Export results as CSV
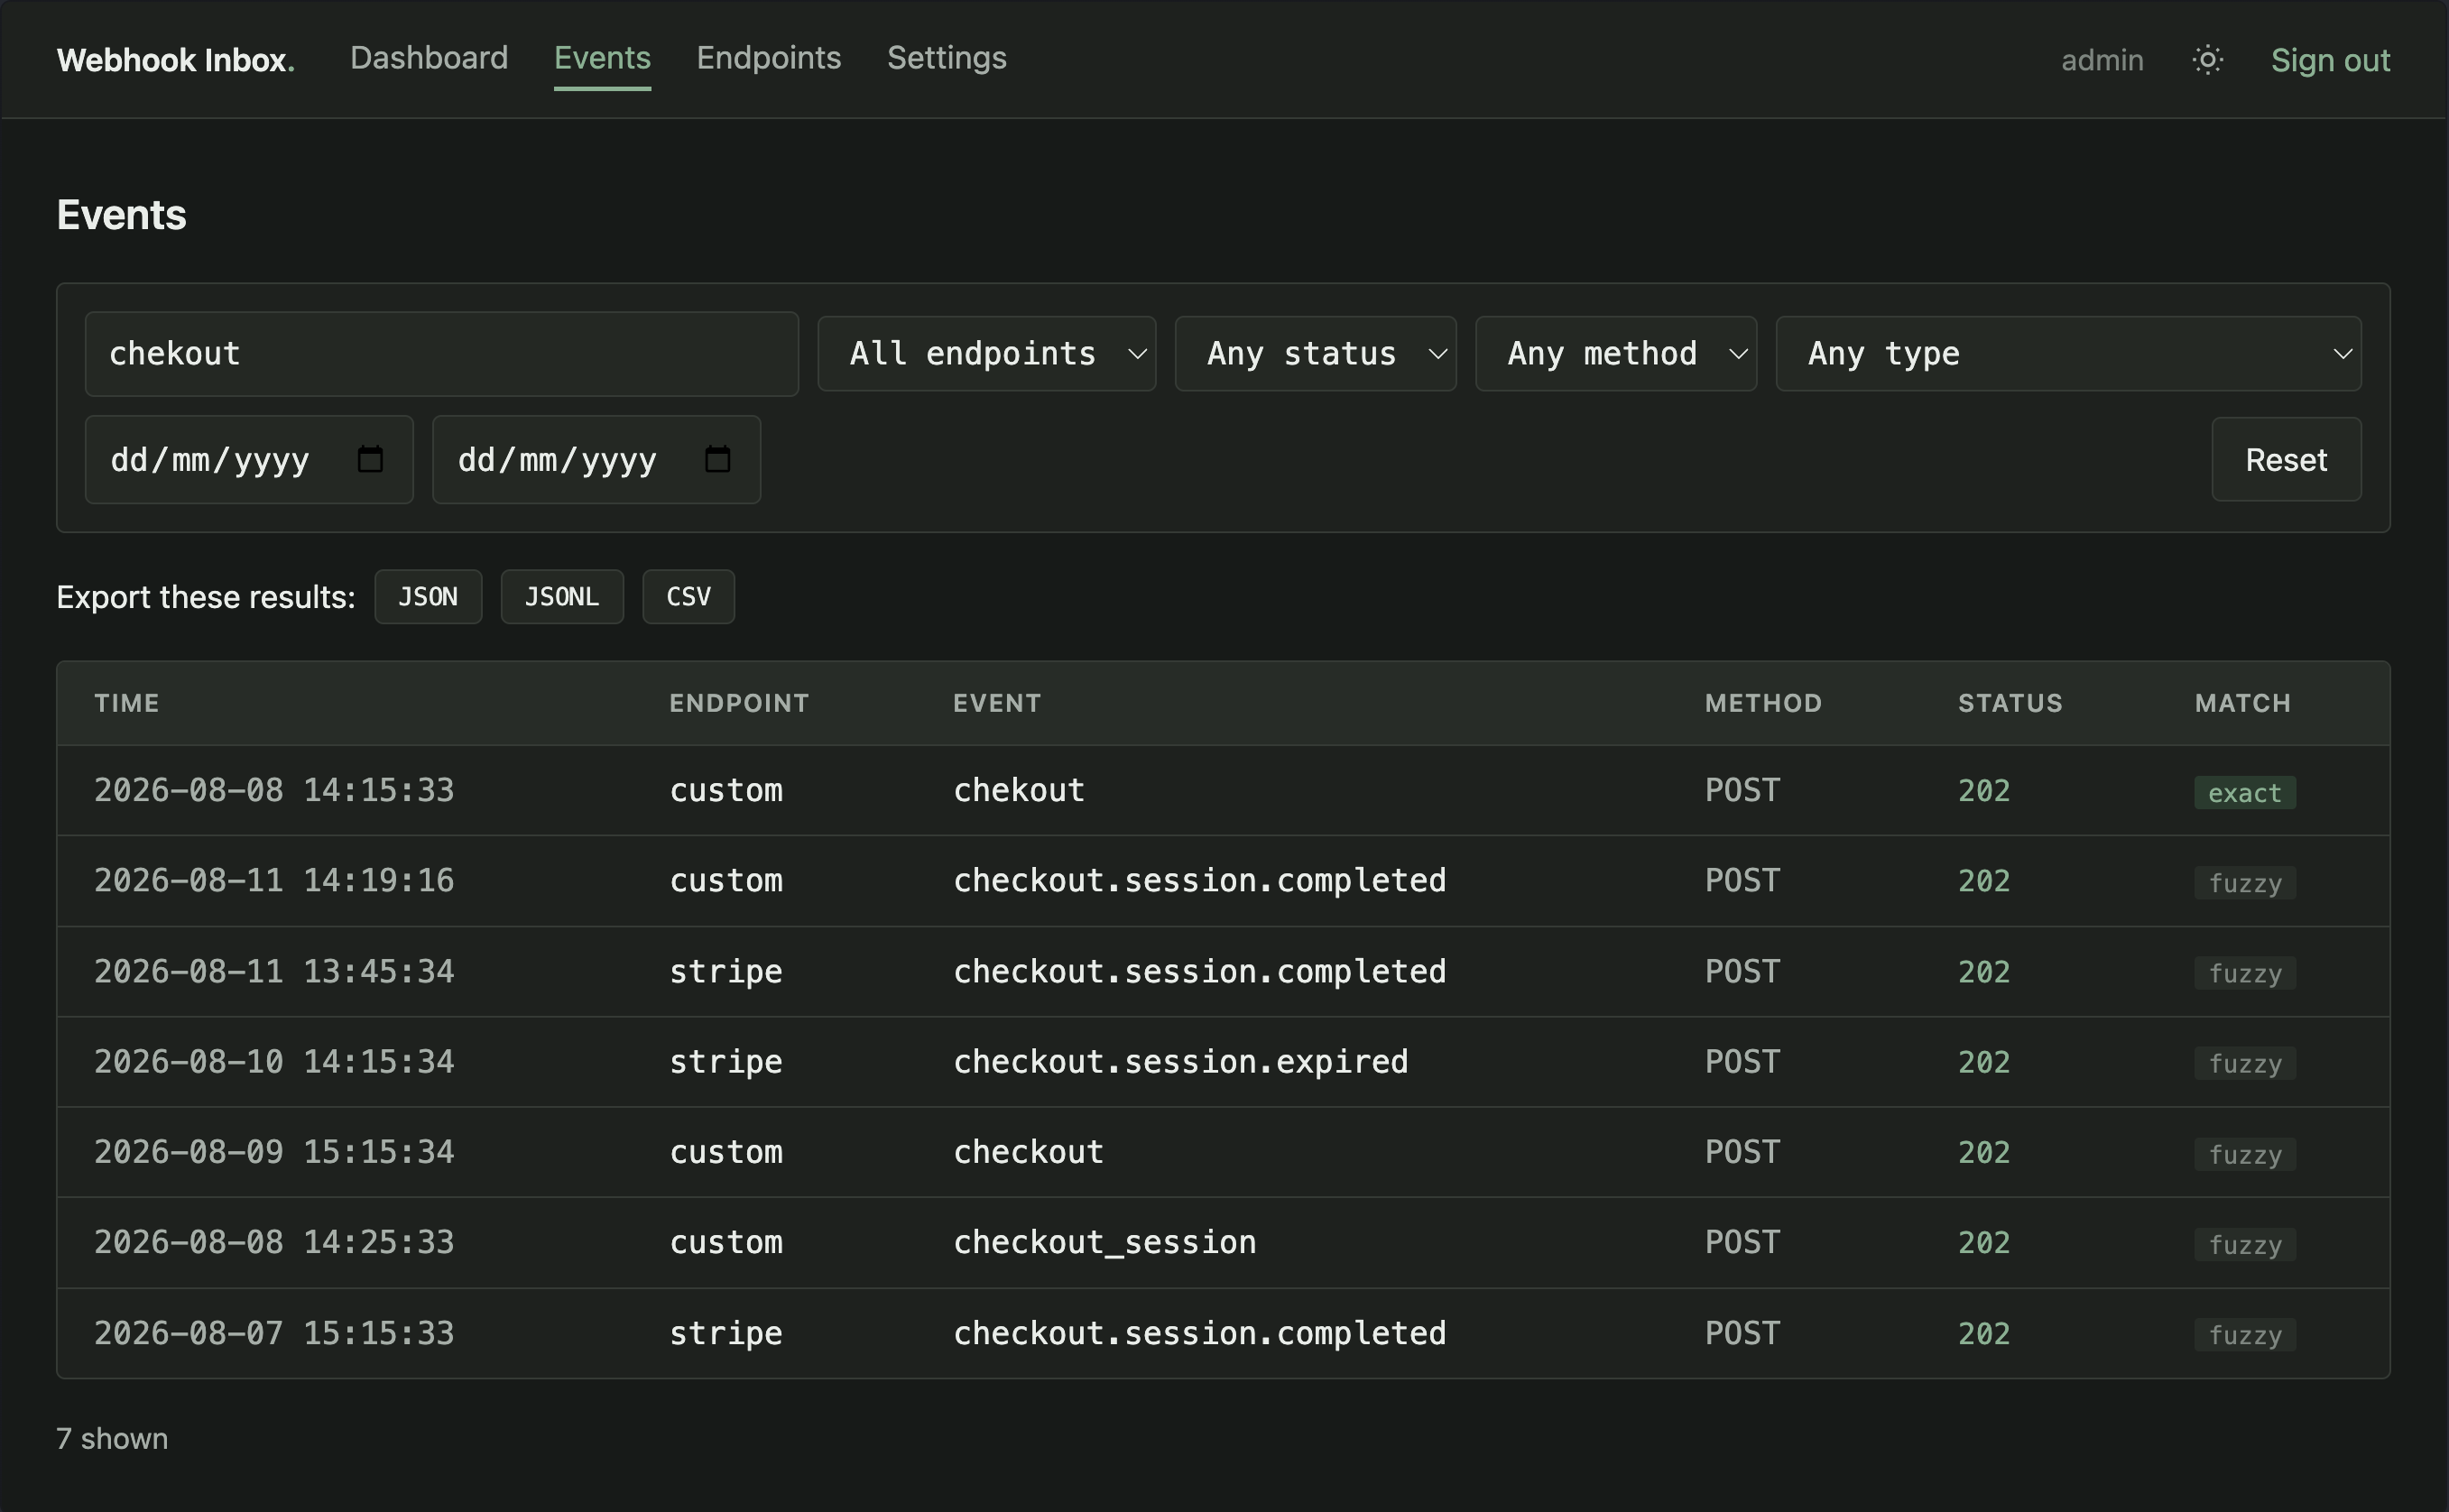This screenshot has height=1512, width=2449. 688,597
